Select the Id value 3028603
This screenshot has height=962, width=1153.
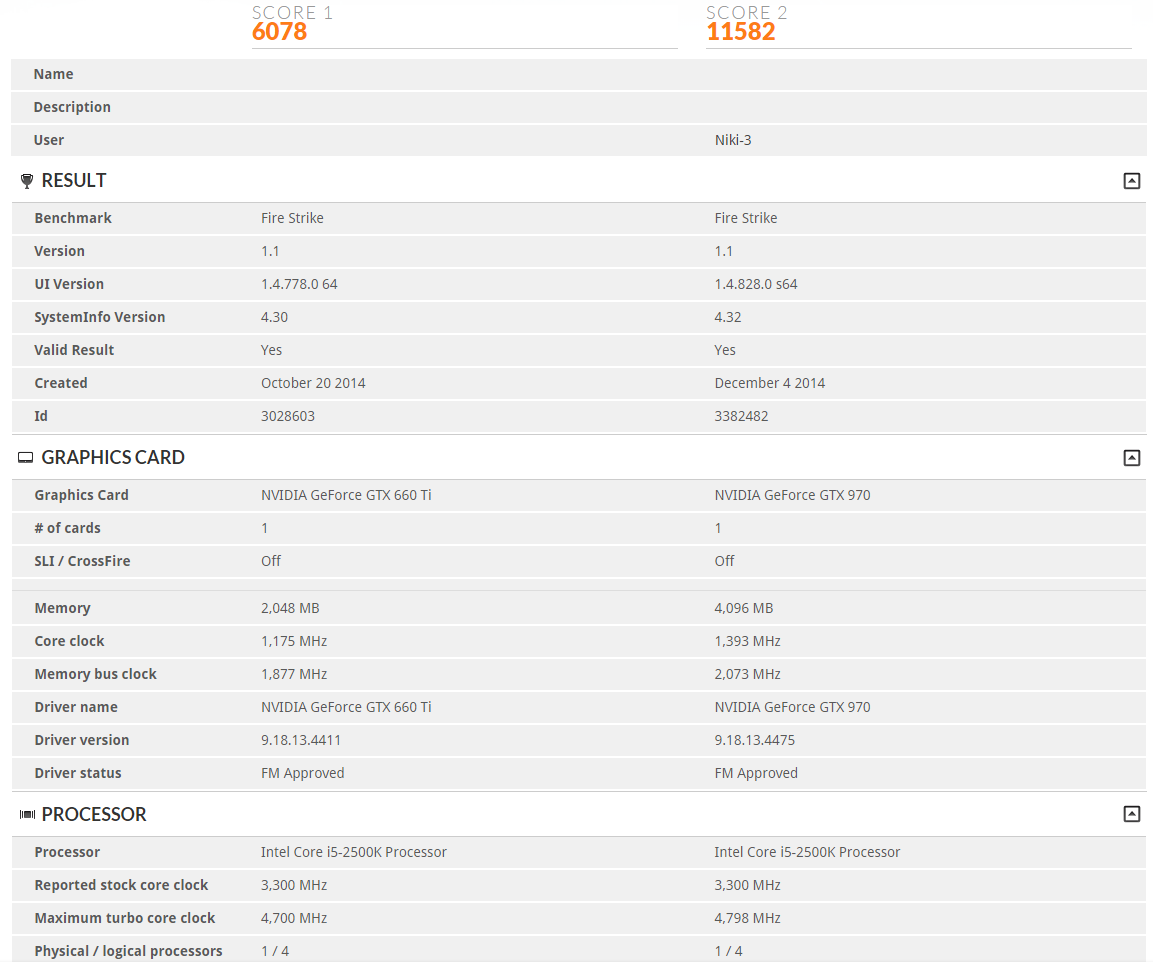point(288,416)
